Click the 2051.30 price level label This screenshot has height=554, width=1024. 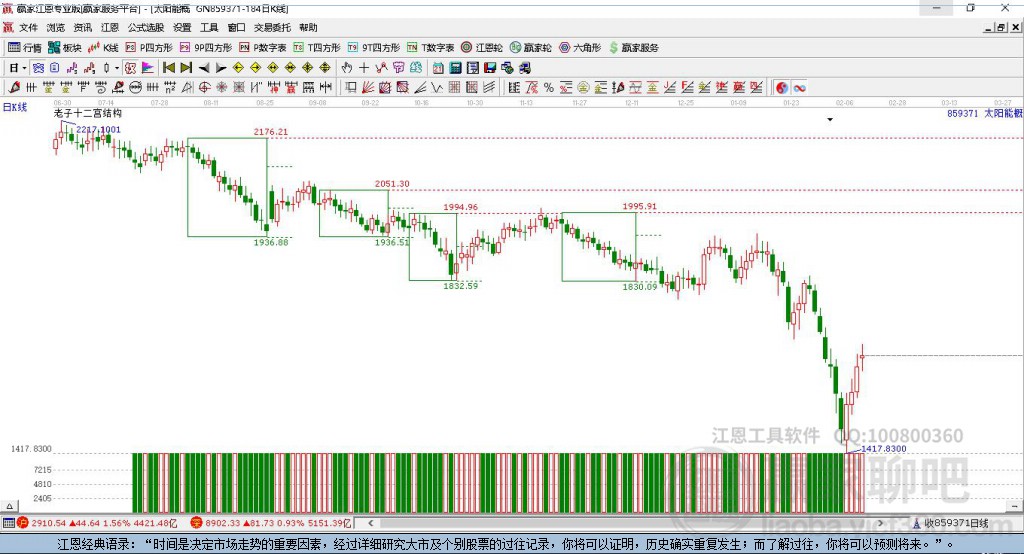[x=392, y=184]
